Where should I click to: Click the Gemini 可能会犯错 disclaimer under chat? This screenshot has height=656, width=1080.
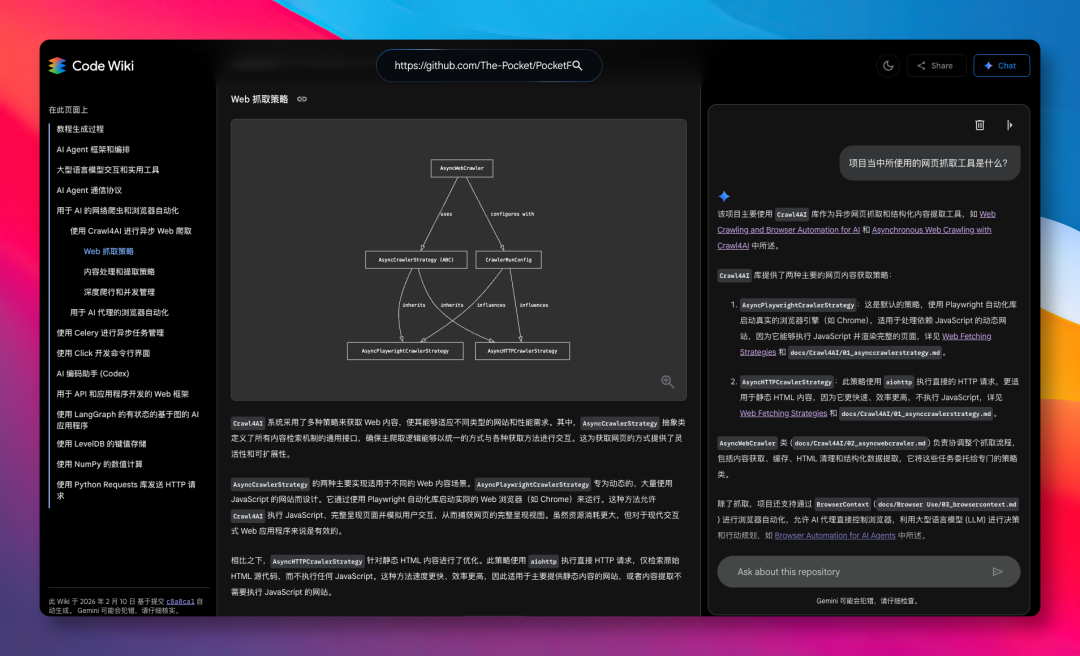(x=867, y=601)
